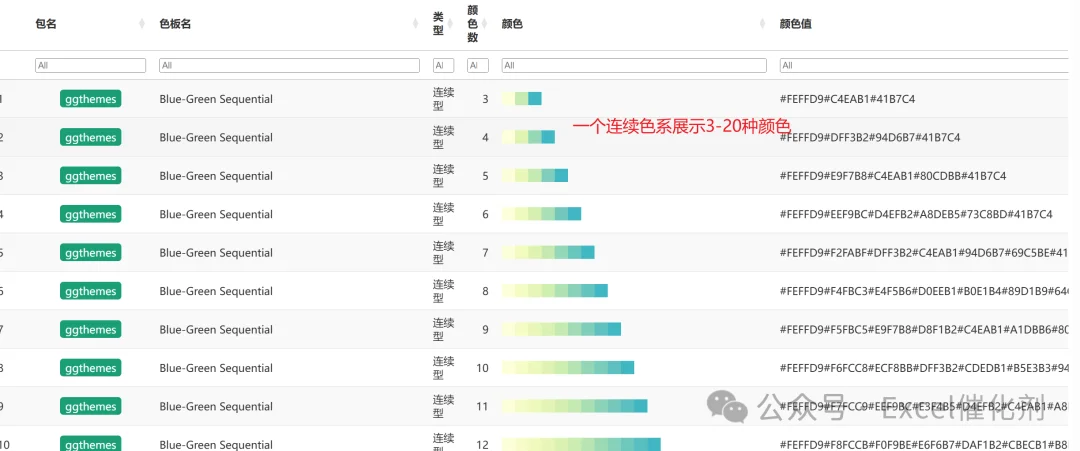The image size is (1080, 451).
Task: Select Blue-Green Sequential in the 11-color row
Action: 216,407
